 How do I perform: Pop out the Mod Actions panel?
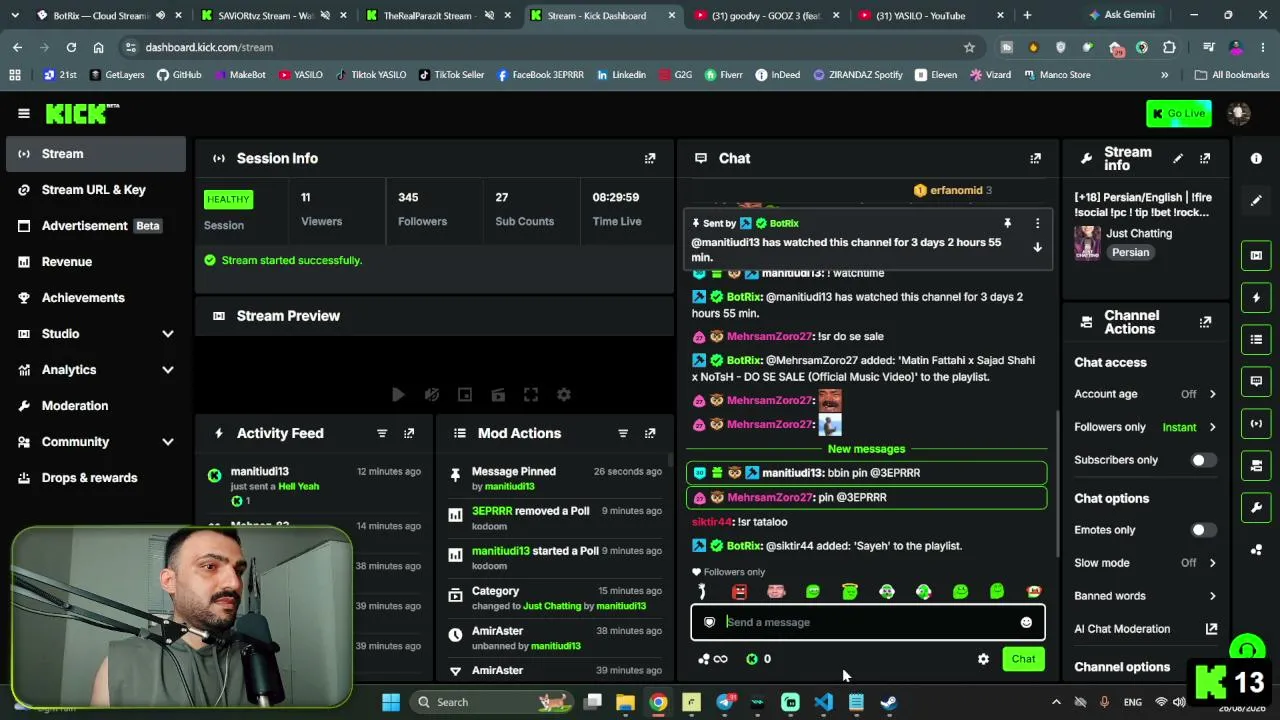click(x=650, y=433)
